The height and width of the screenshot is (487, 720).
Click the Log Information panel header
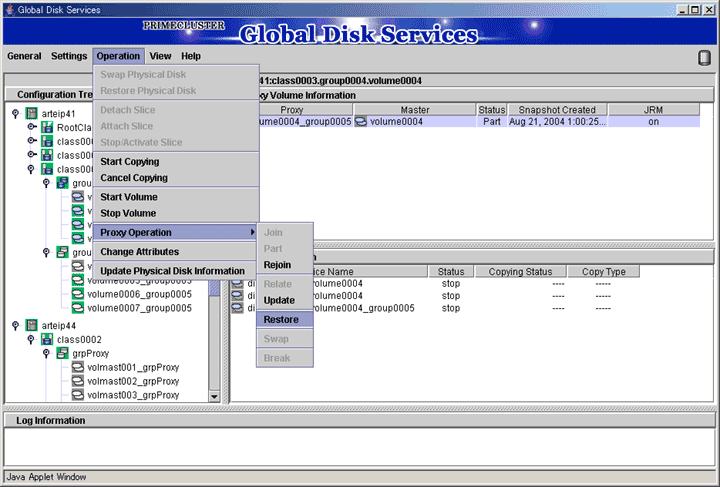pos(360,420)
